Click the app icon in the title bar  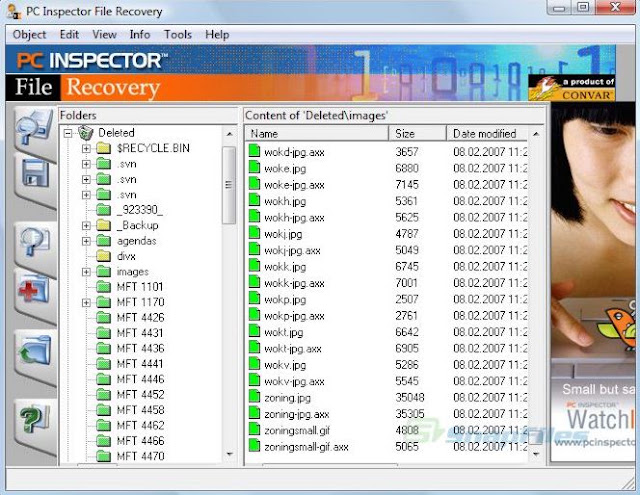[14, 11]
